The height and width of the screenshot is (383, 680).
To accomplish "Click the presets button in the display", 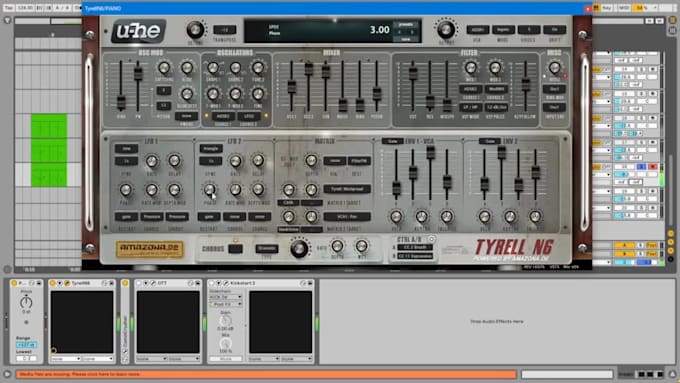I will click(406, 25).
